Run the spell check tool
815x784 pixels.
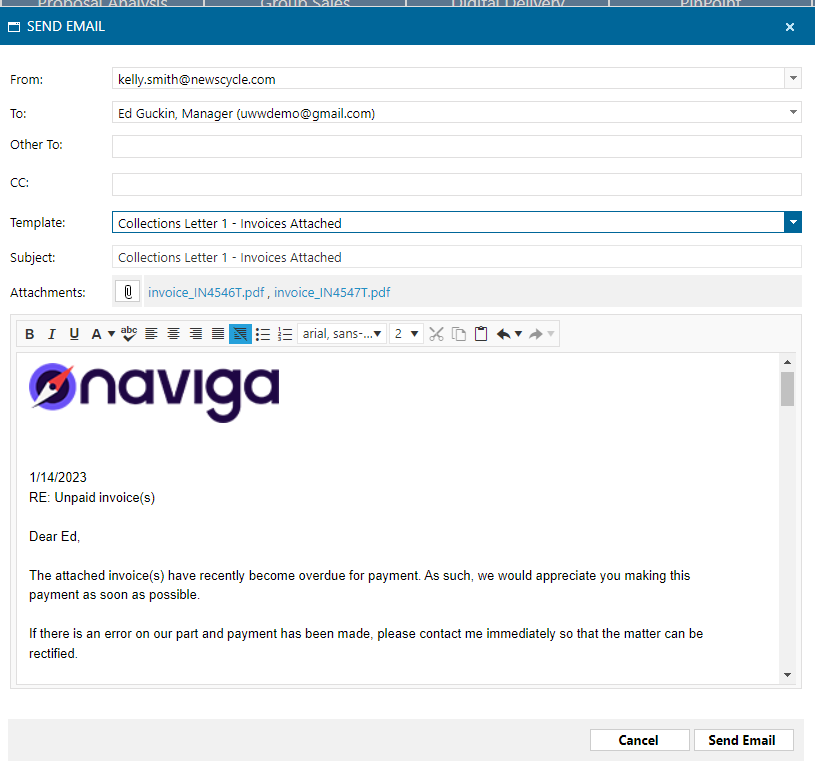129,334
